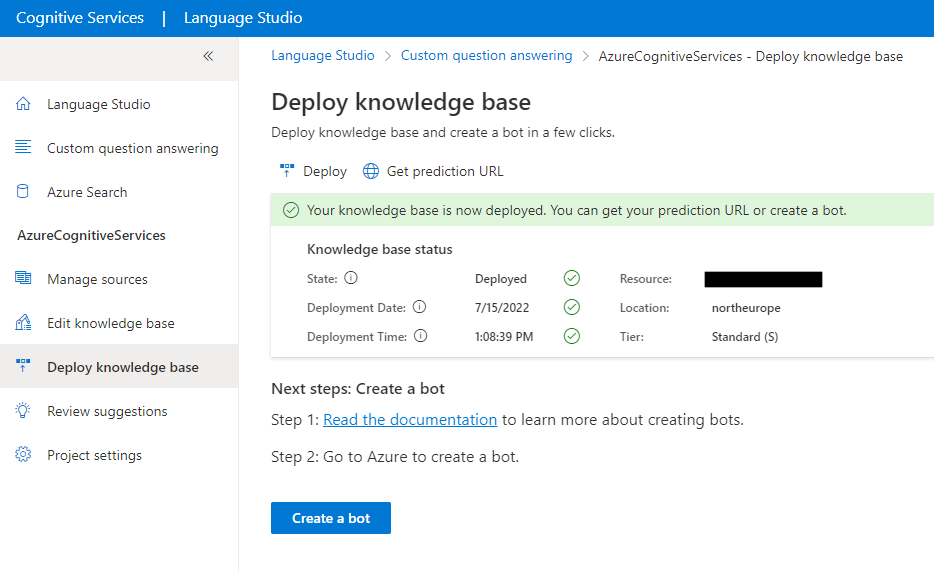Click the Knowledge base status heading
934x572 pixels.
(379, 249)
